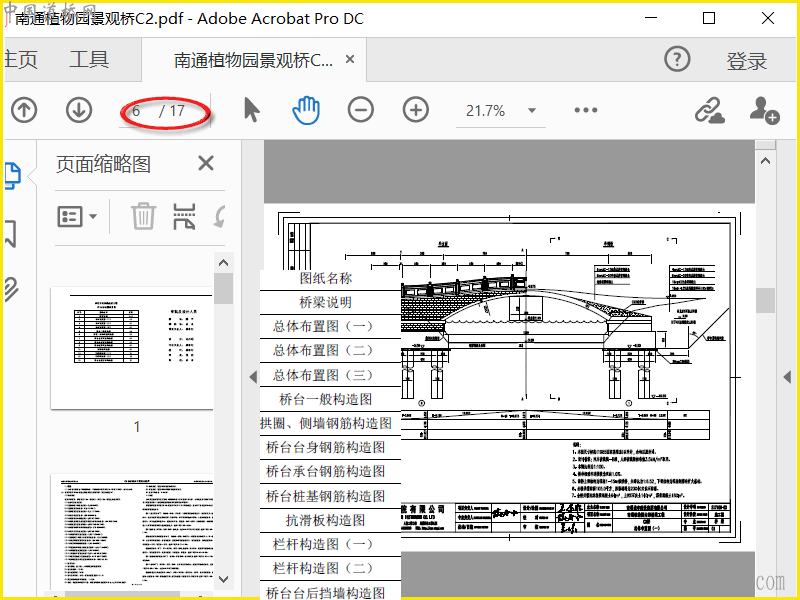Click the add person share icon

pyautogui.click(x=764, y=110)
